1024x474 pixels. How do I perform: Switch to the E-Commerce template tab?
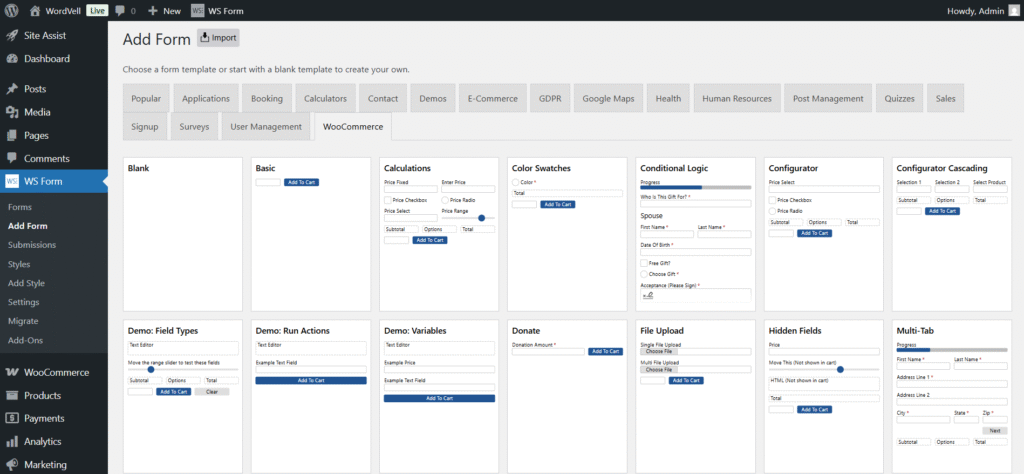click(x=492, y=99)
